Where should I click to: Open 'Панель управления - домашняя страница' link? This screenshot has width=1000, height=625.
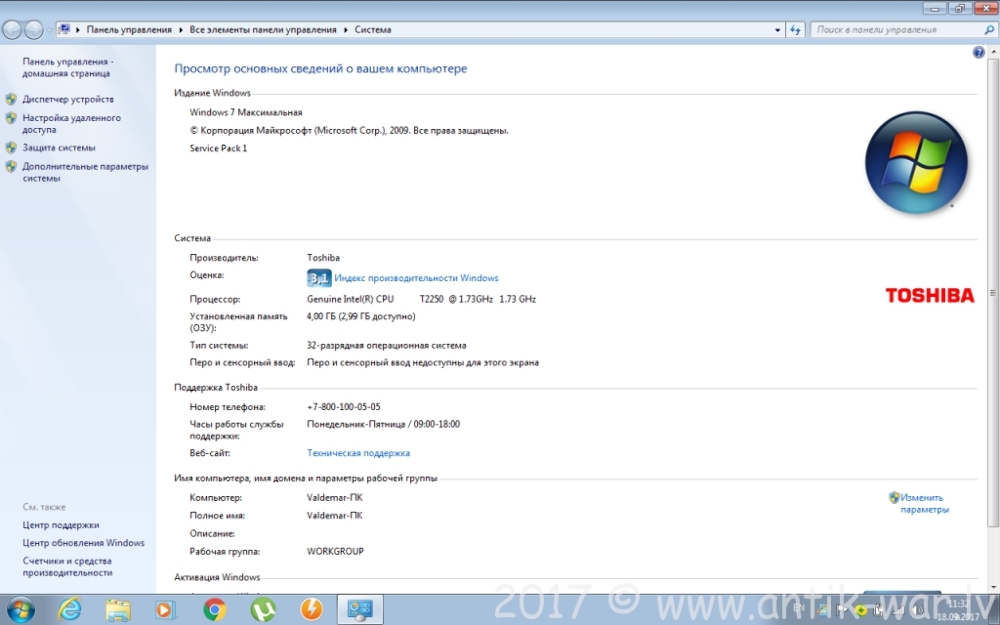[x=68, y=68]
